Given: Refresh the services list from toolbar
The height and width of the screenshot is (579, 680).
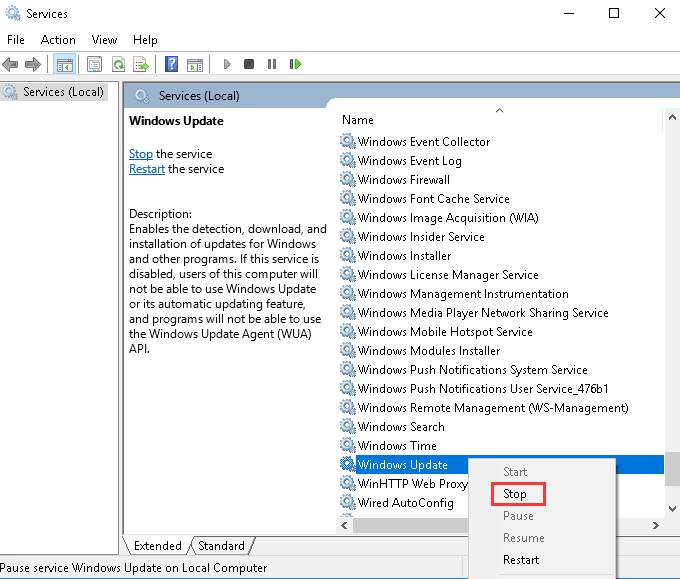Looking at the screenshot, I should (x=118, y=65).
